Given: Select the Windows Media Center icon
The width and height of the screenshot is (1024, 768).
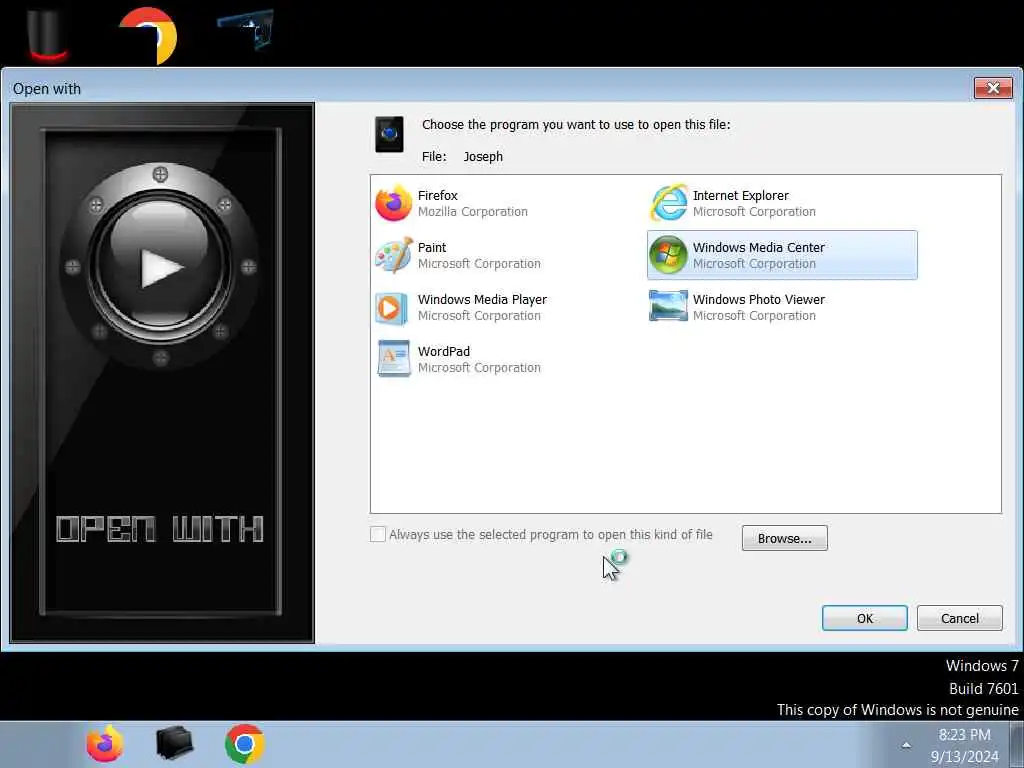Looking at the screenshot, I should (668, 255).
